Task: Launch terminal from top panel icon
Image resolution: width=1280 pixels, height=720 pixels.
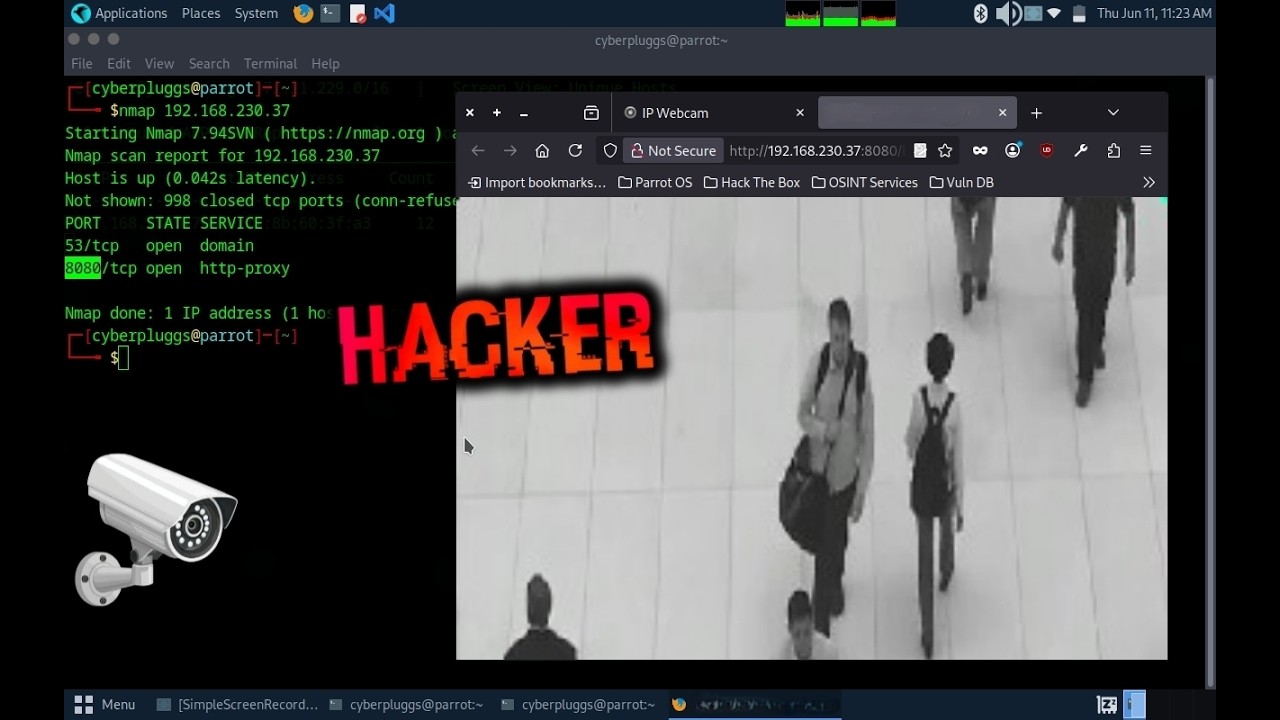Action: click(x=330, y=13)
